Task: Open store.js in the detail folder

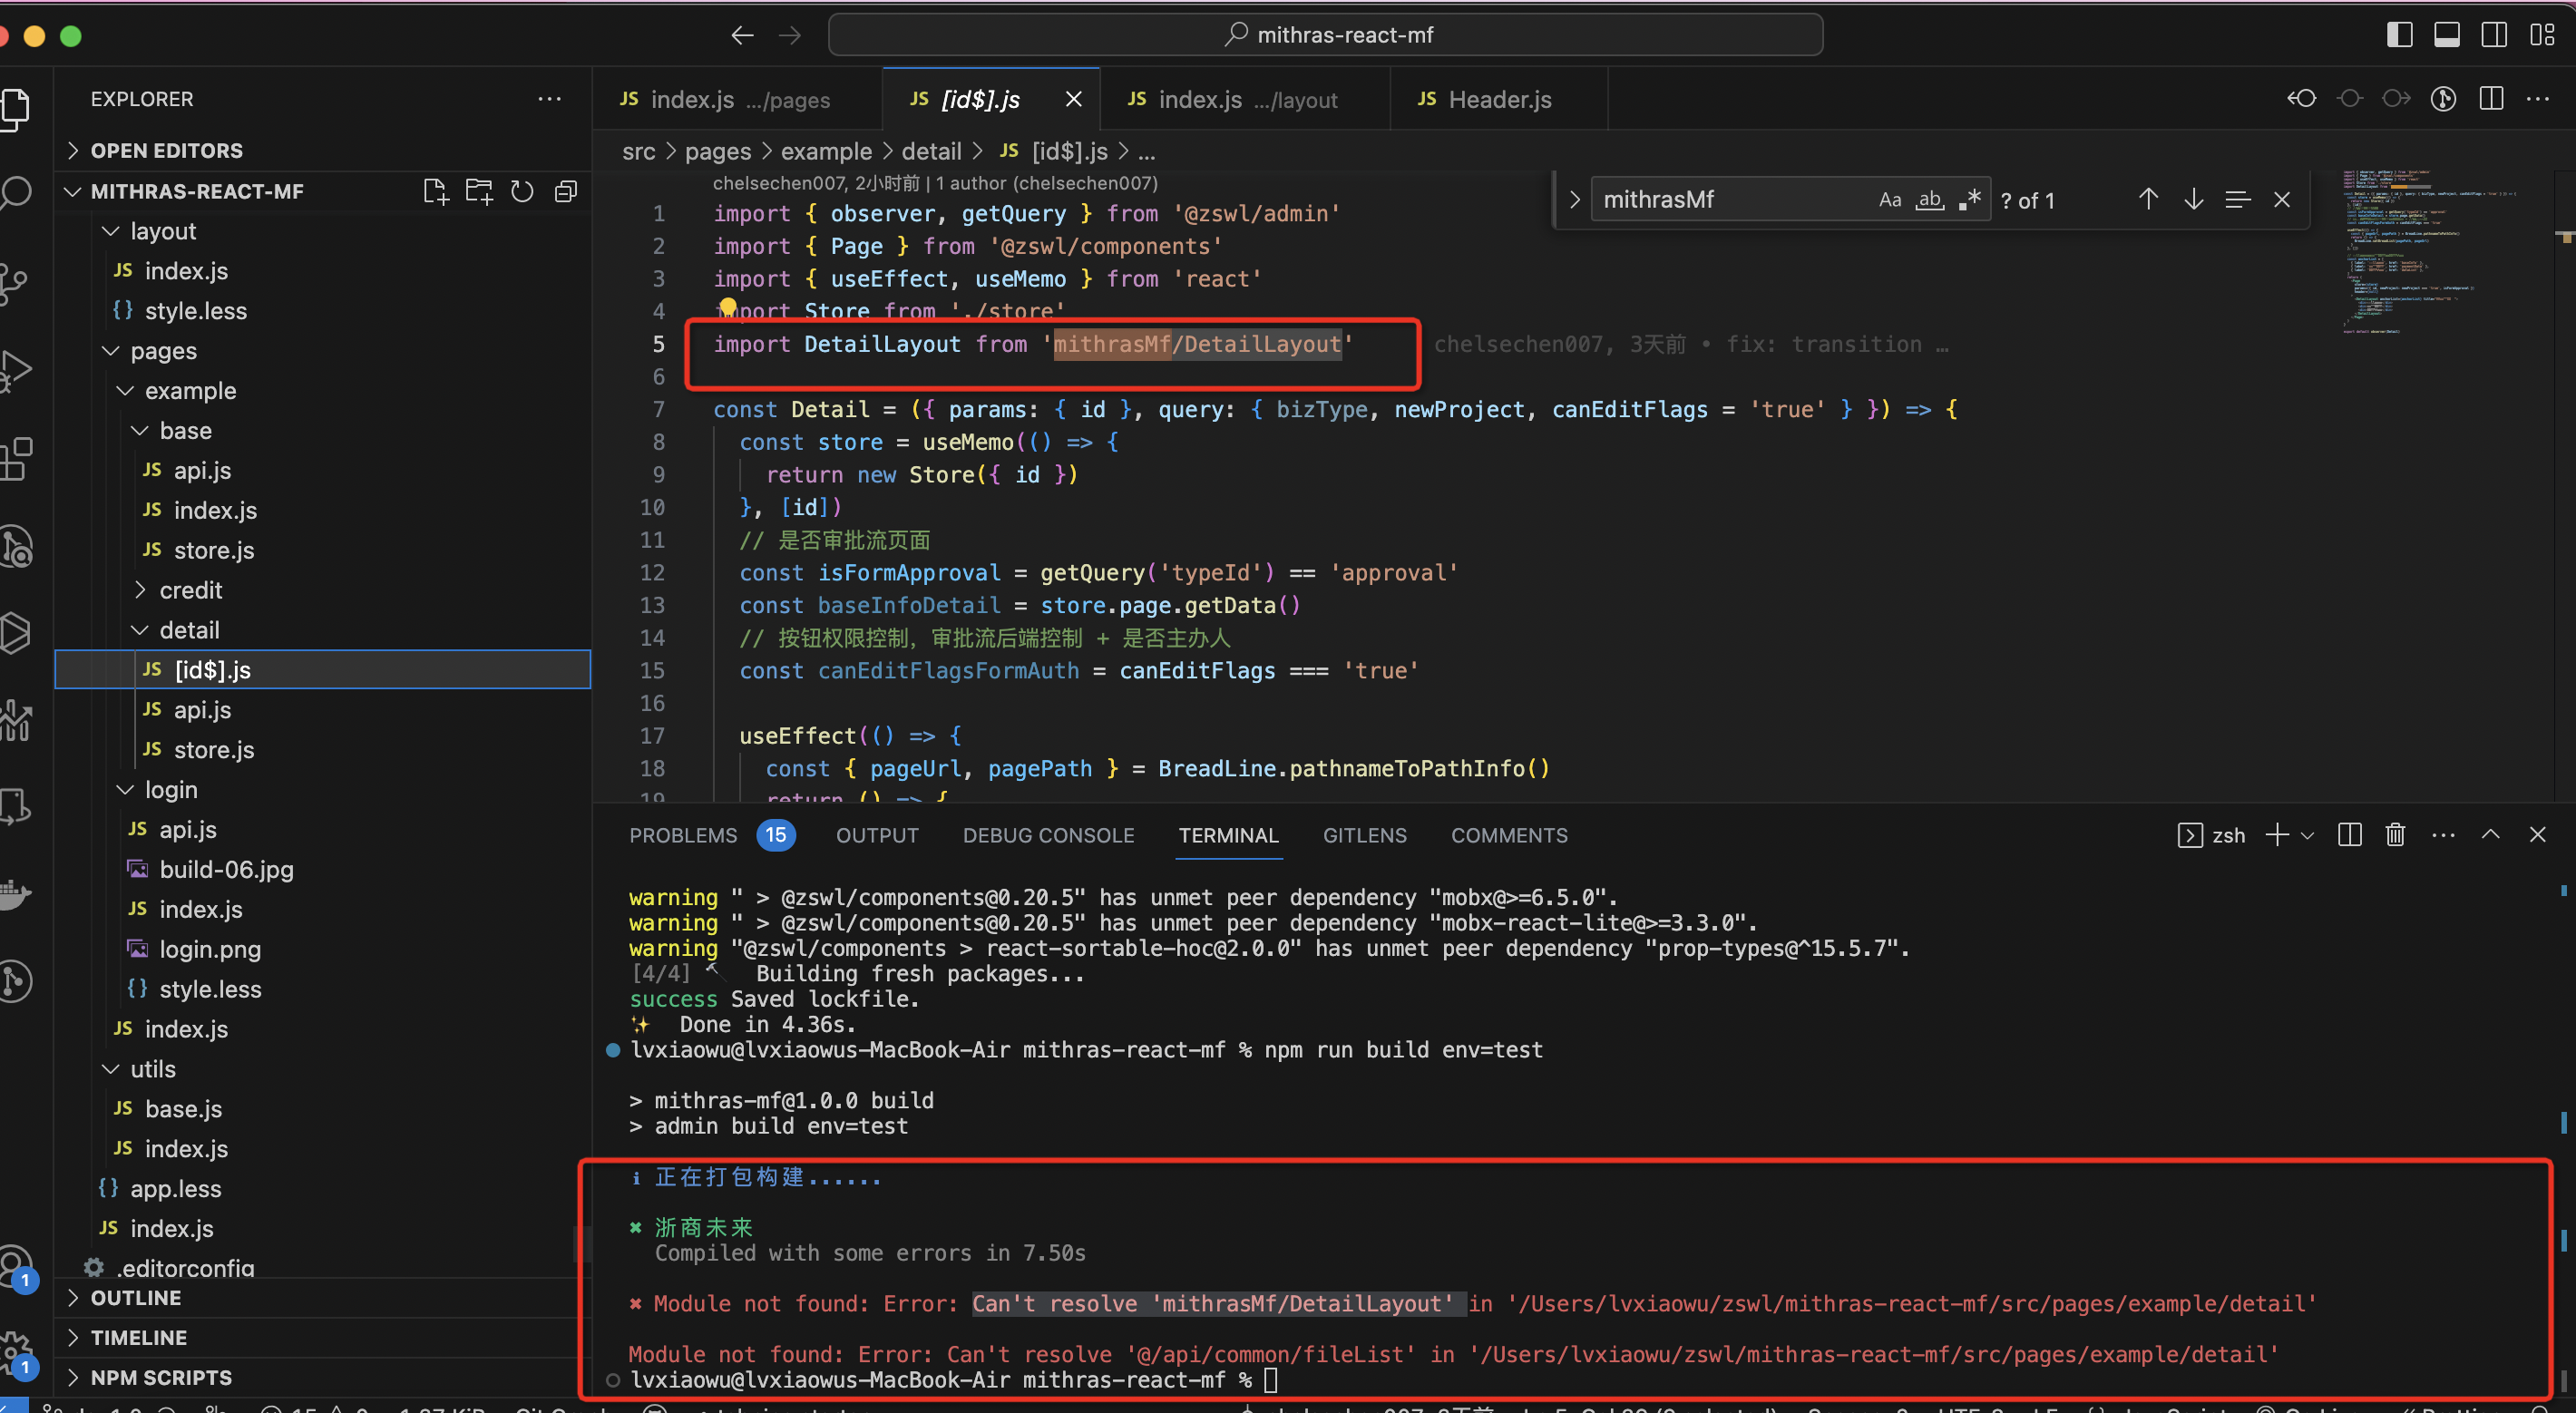Action: point(213,750)
